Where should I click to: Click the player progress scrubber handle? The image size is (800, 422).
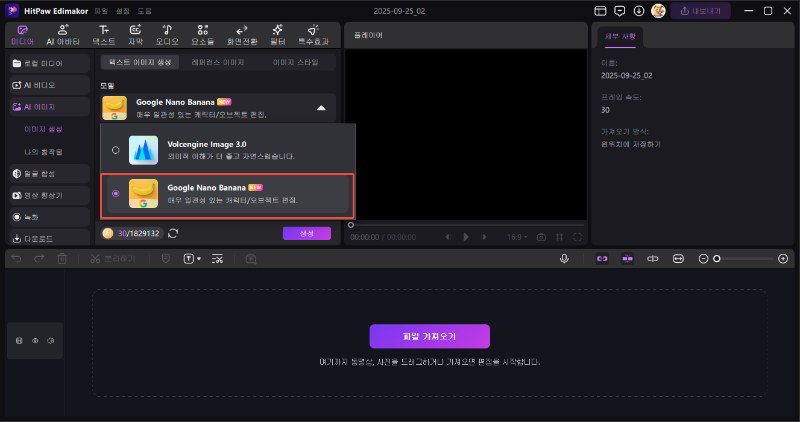351,225
